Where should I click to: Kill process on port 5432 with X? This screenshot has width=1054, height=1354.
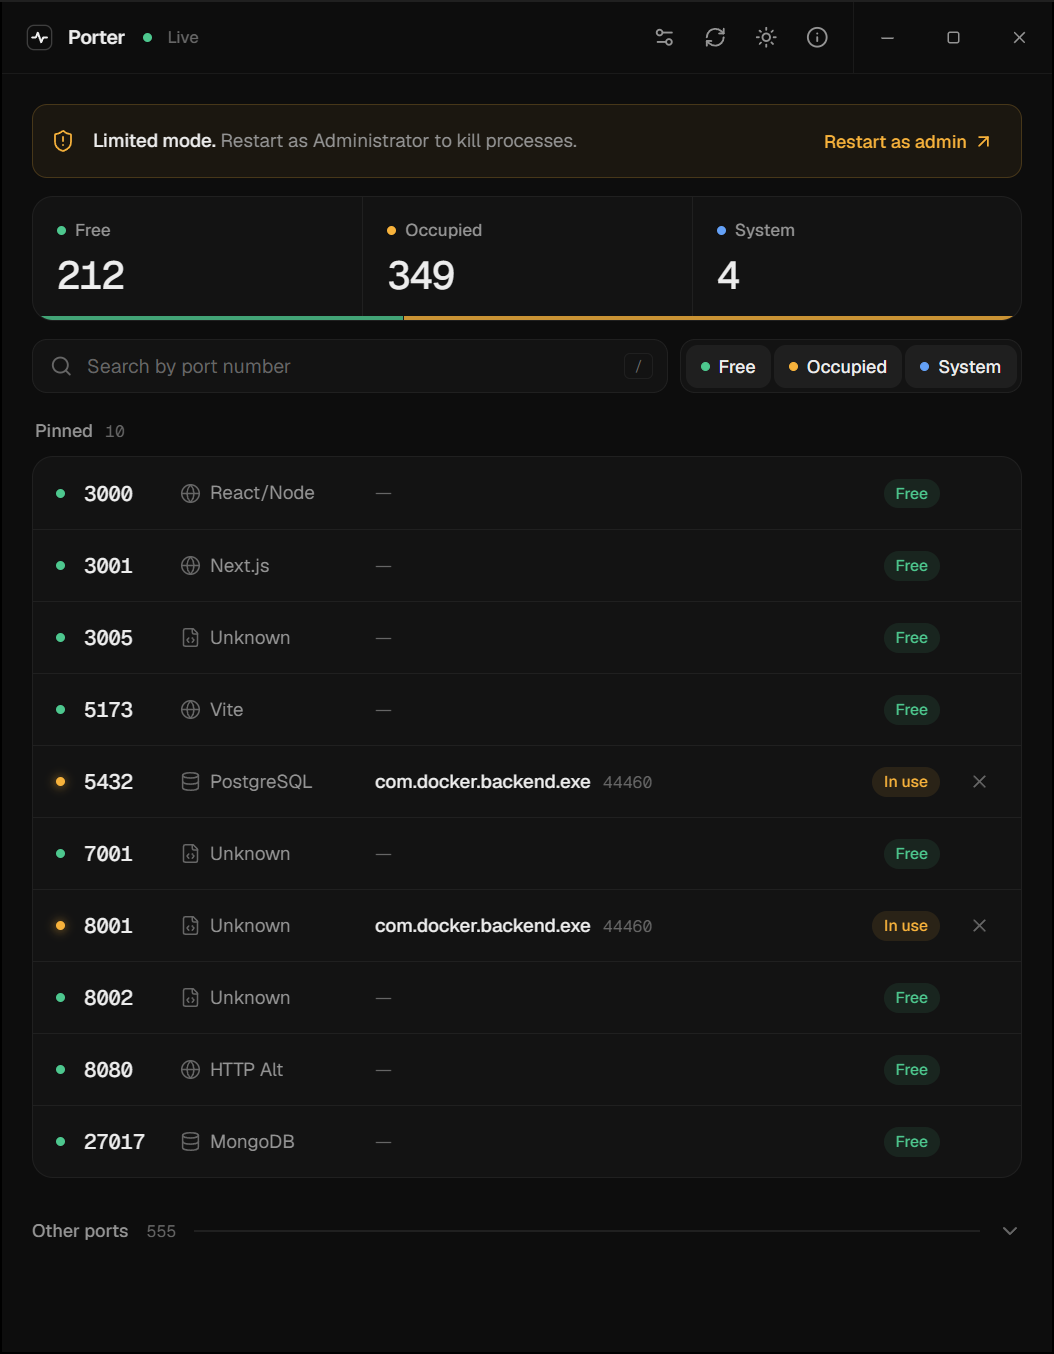[x=980, y=781]
